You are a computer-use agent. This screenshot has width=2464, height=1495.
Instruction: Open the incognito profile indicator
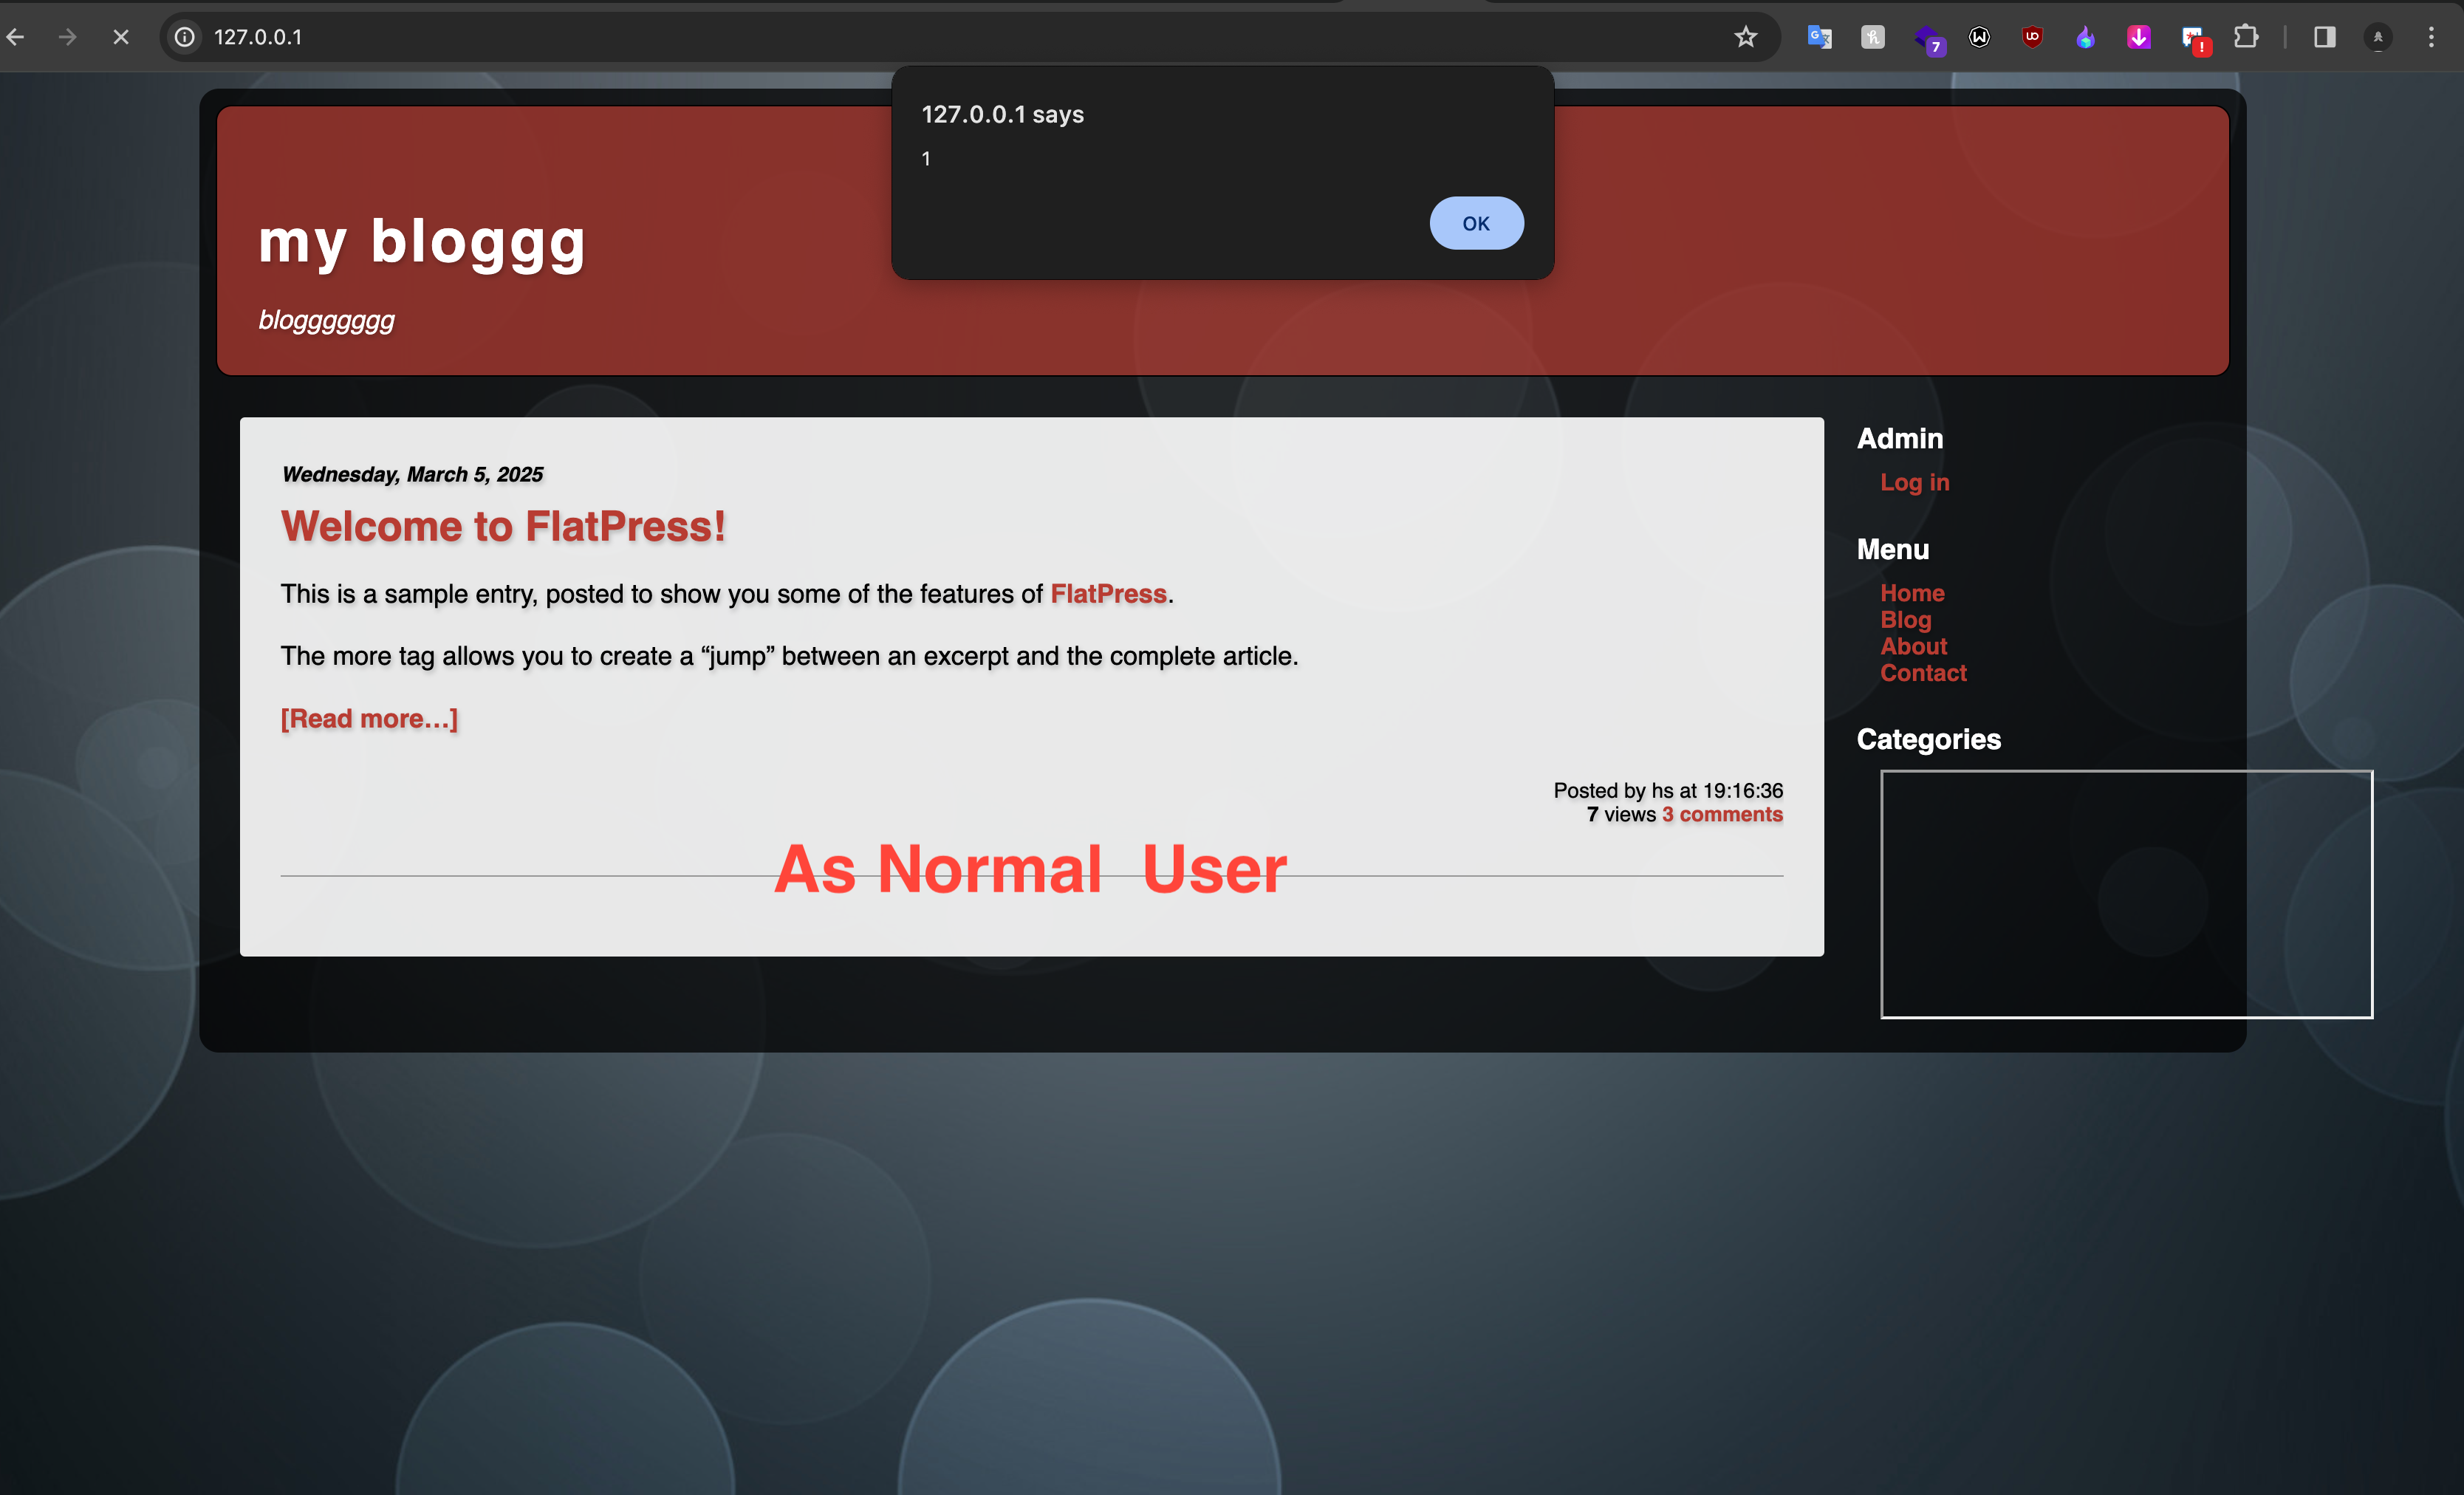click(2377, 37)
